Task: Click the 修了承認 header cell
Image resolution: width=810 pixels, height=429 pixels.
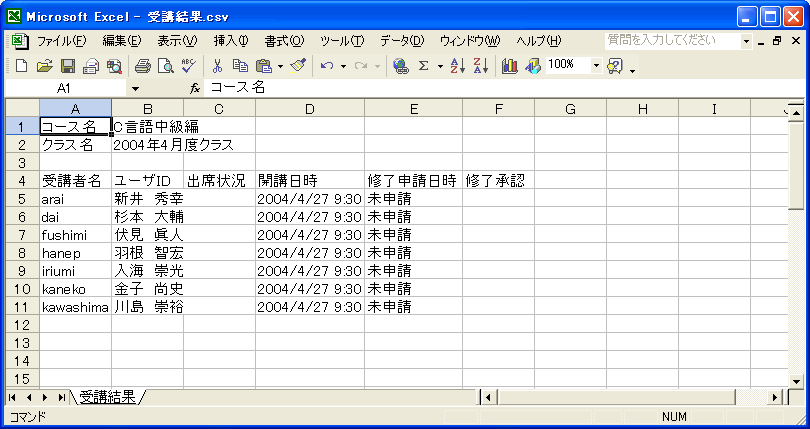Action: [499, 181]
